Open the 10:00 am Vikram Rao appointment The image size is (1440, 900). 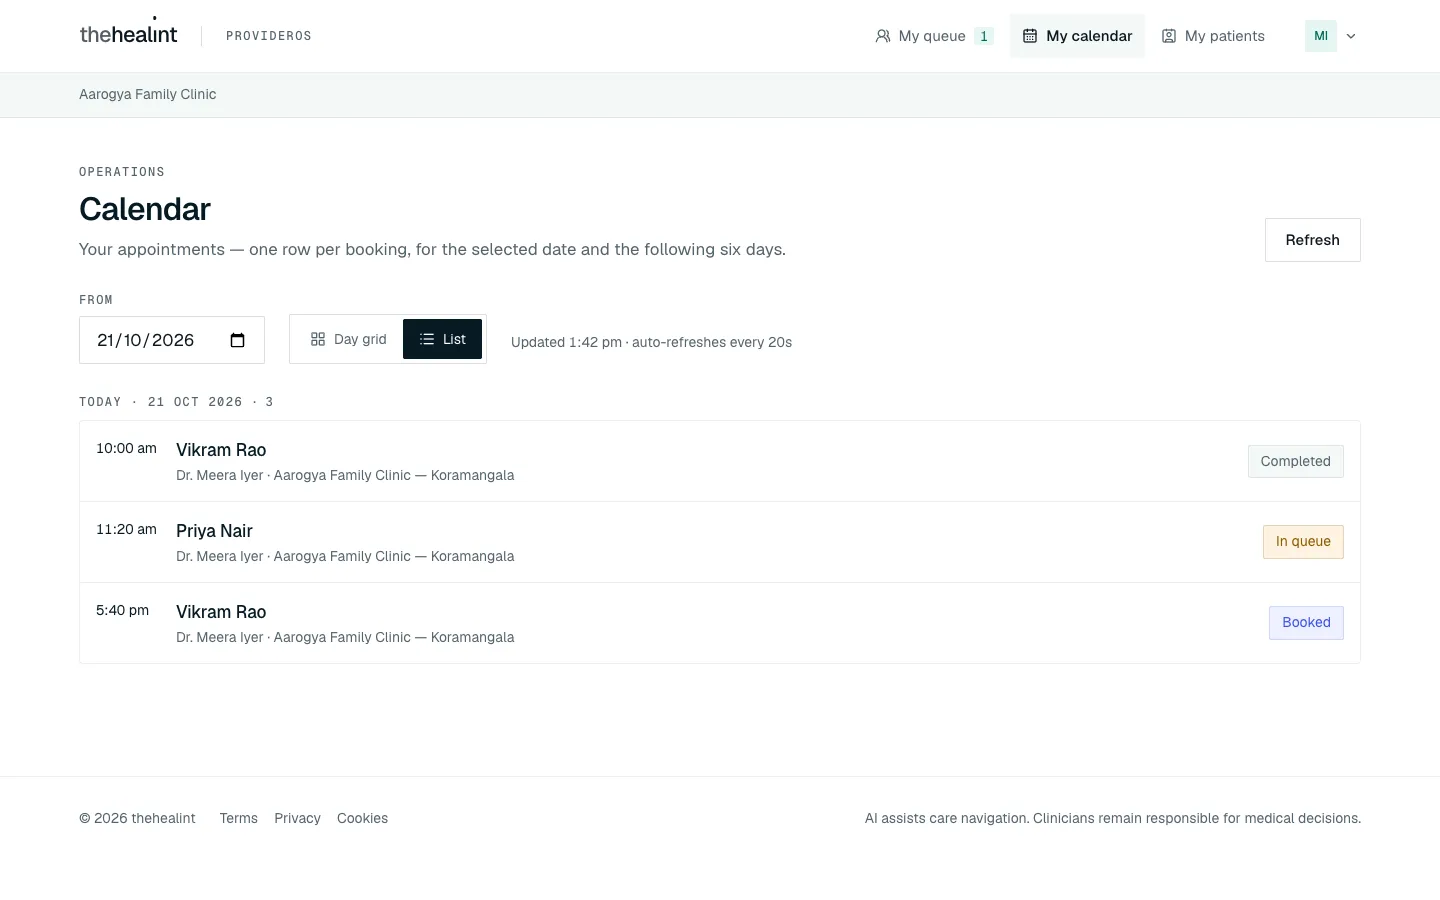[x=720, y=461]
